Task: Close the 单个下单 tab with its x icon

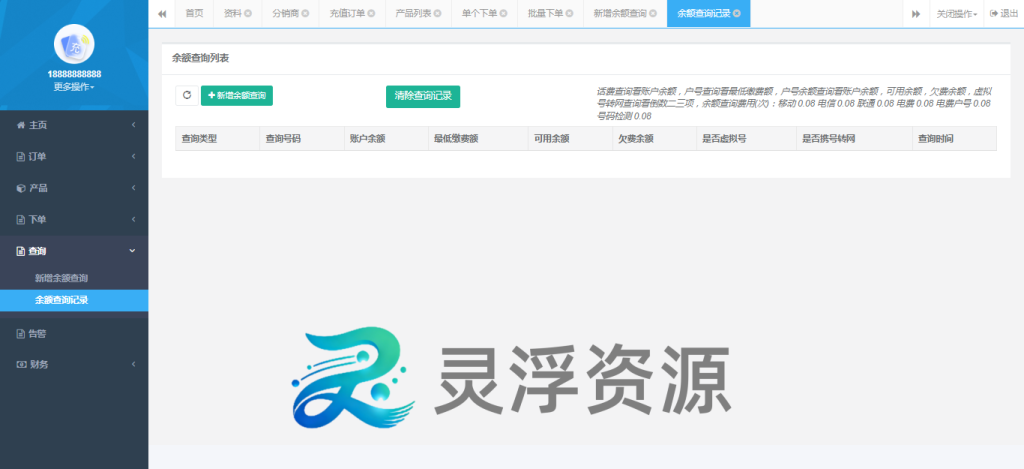Action: (x=504, y=14)
